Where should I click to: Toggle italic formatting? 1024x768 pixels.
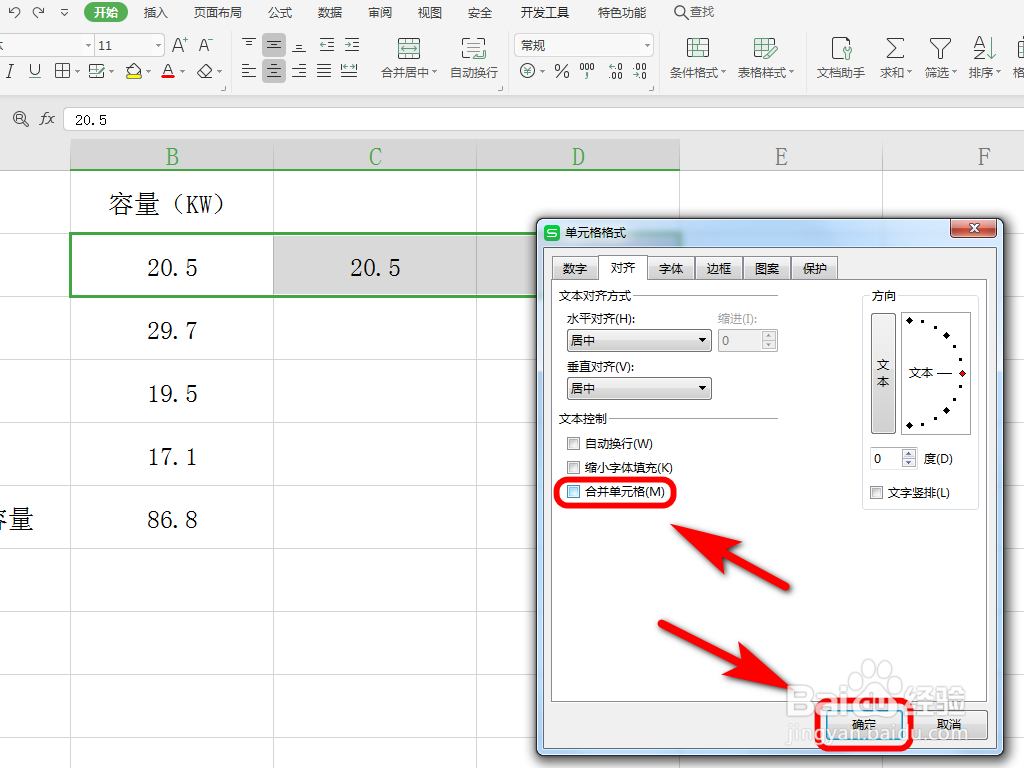point(10,71)
